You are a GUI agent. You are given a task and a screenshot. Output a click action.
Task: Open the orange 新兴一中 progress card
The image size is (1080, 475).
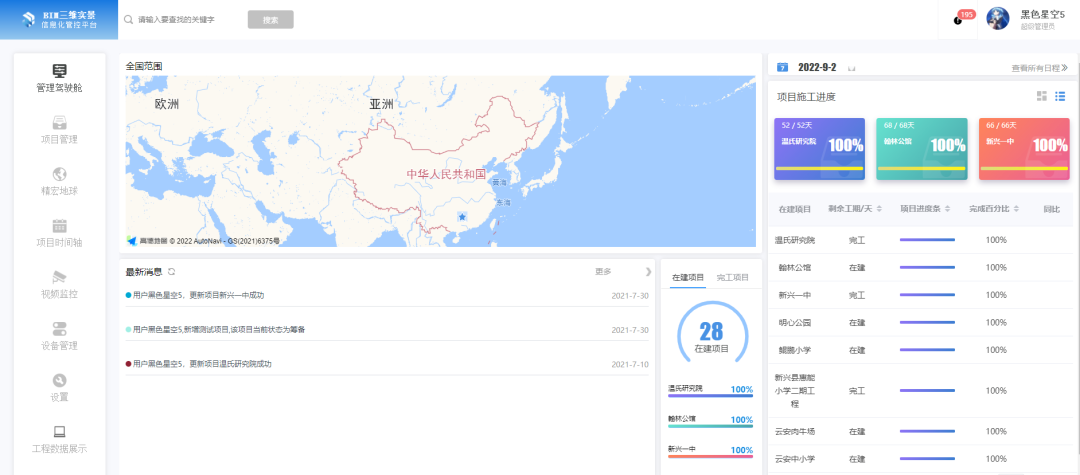click(x=1024, y=149)
